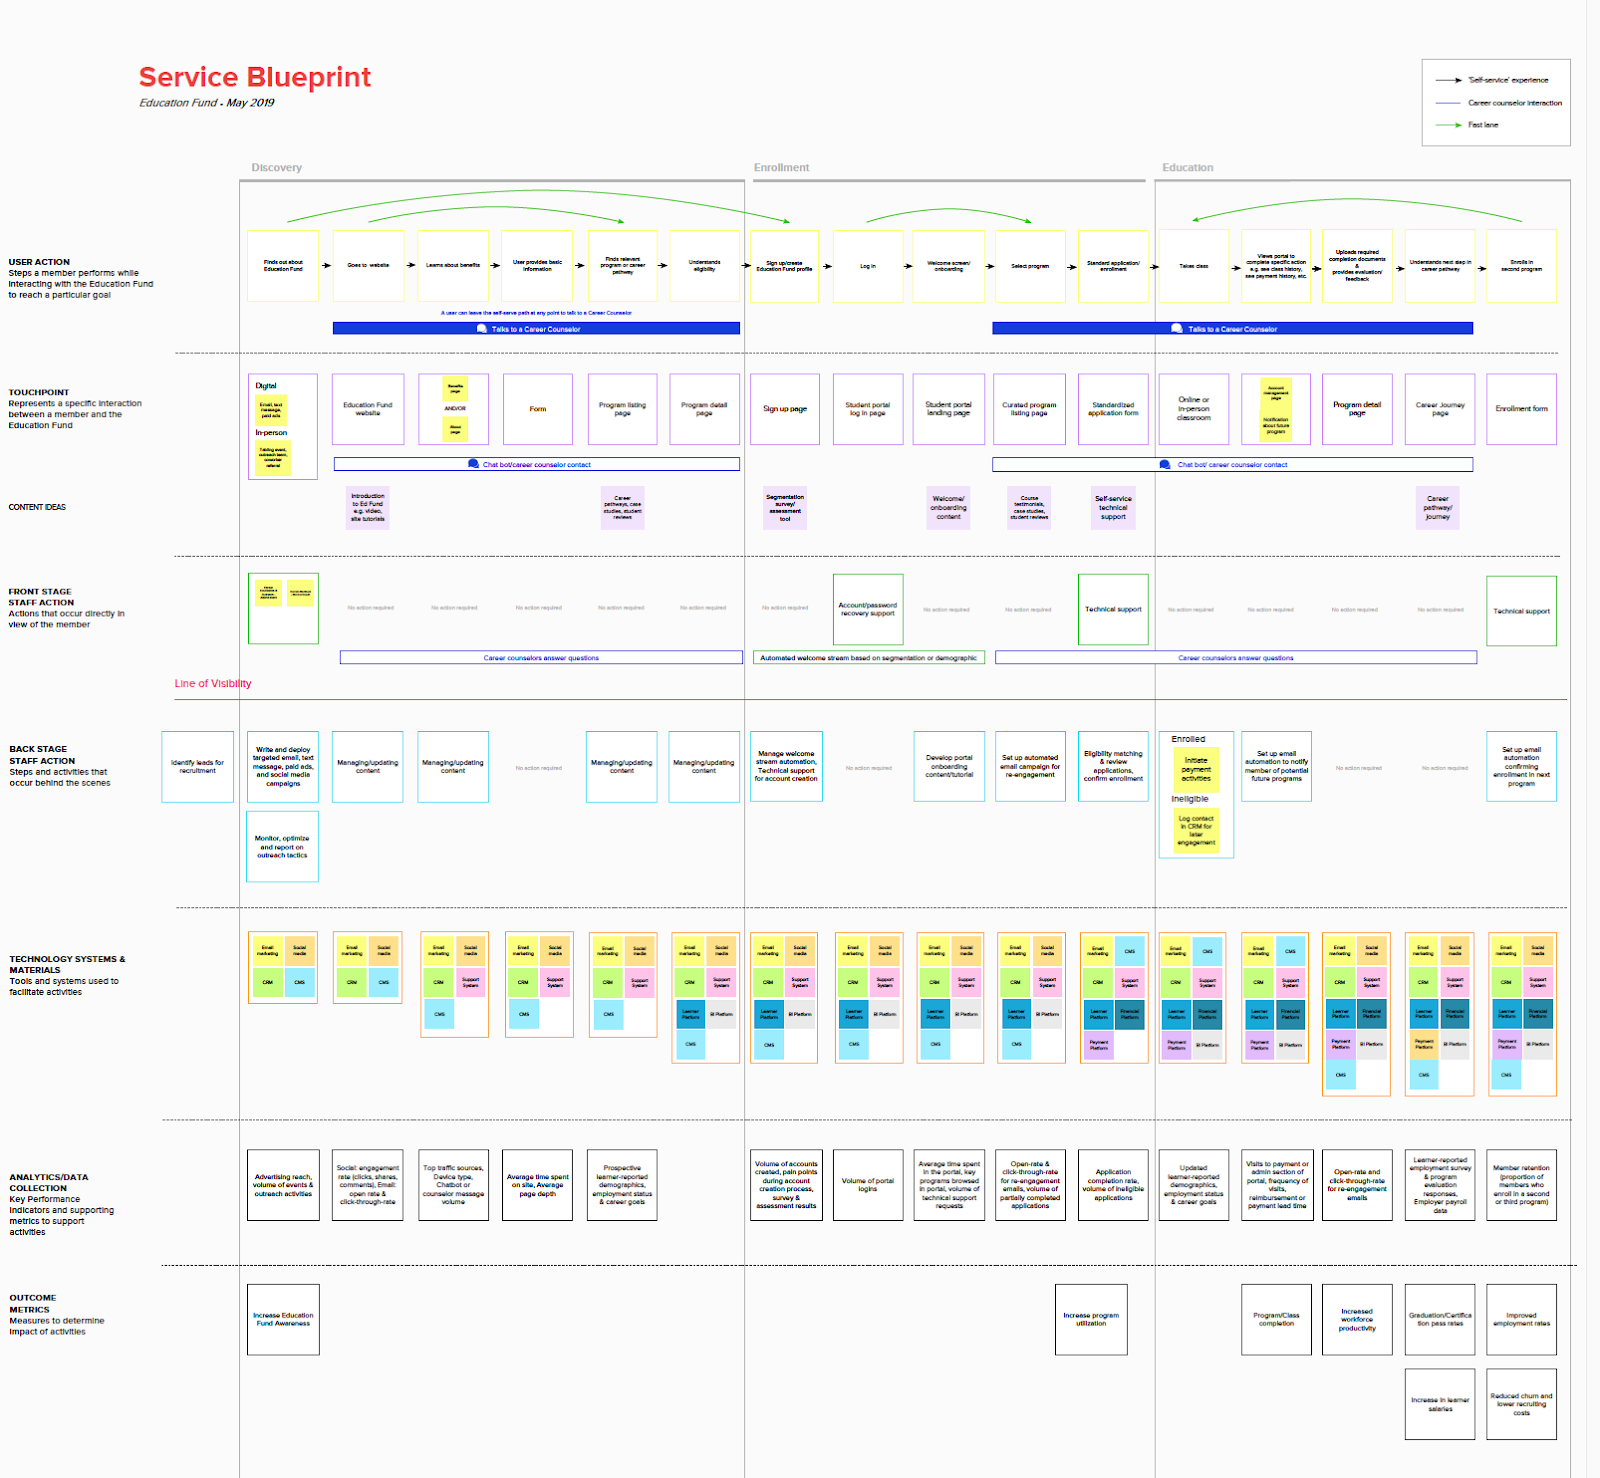
Task: Click the yellow 'Initiate payment activities' sticky note
Action: point(1196,769)
